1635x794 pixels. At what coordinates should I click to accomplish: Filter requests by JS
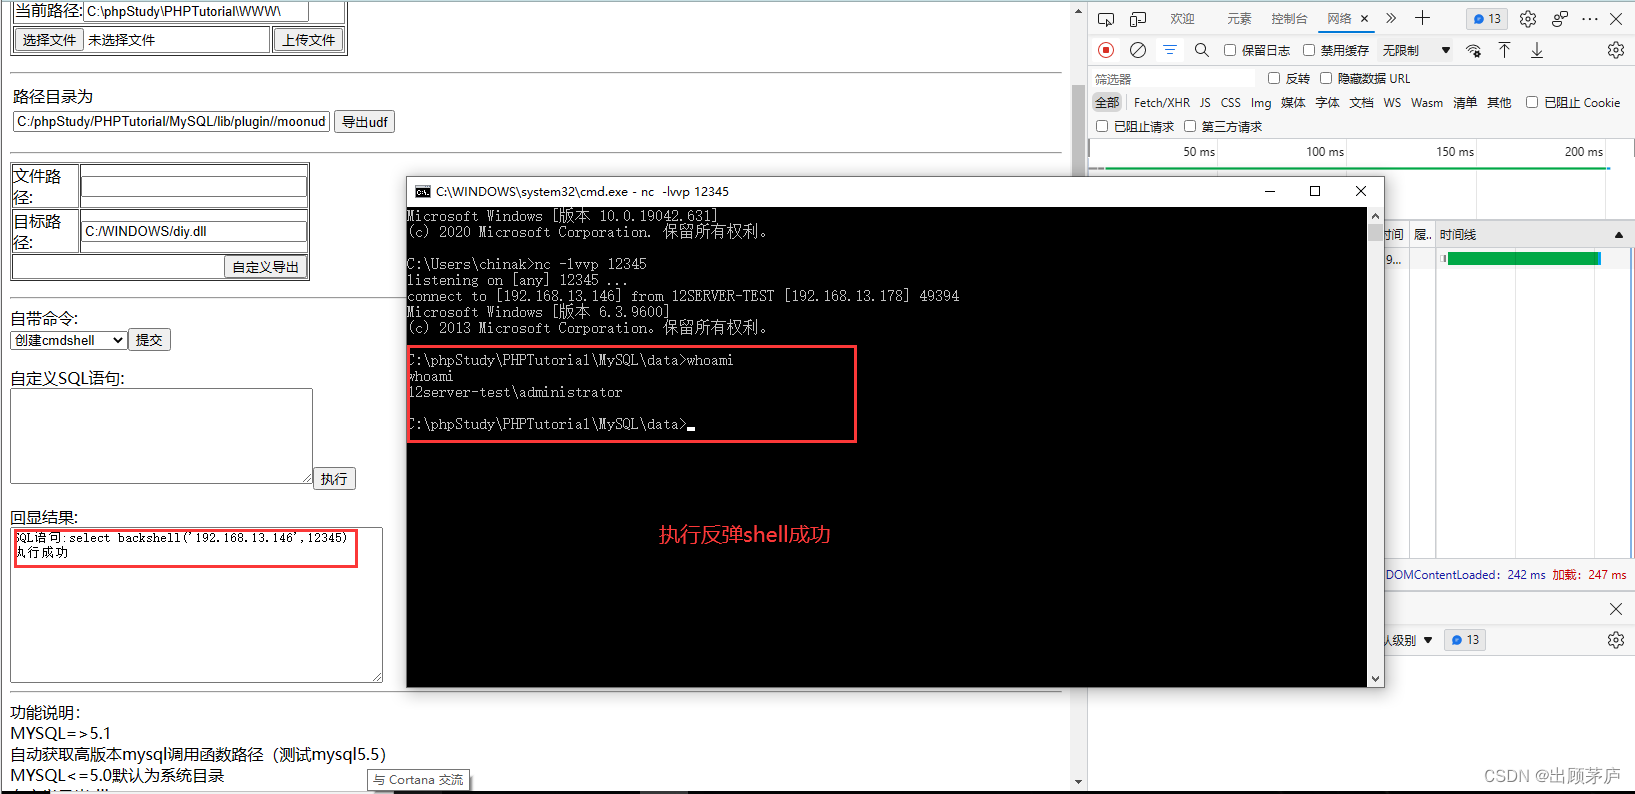pyautogui.click(x=1205, y=103)
